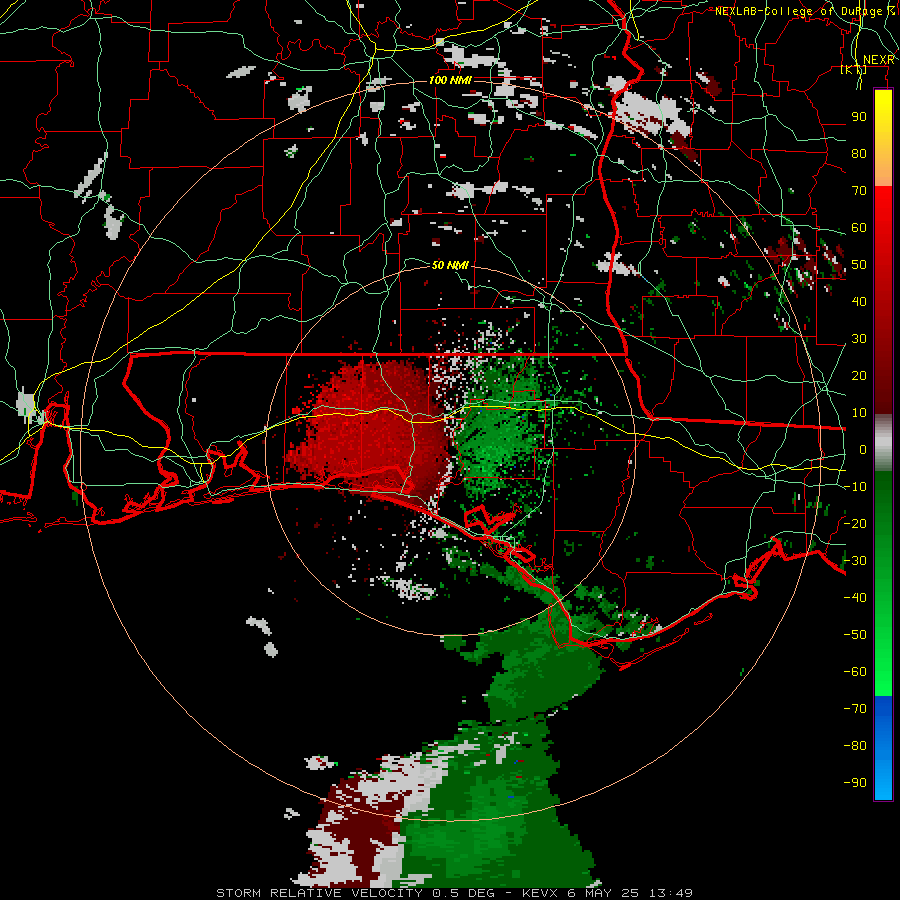This screenshot has height=900, width=900.
Task: Click the -40 value on the velocity scale
Action: click(855, 598)
